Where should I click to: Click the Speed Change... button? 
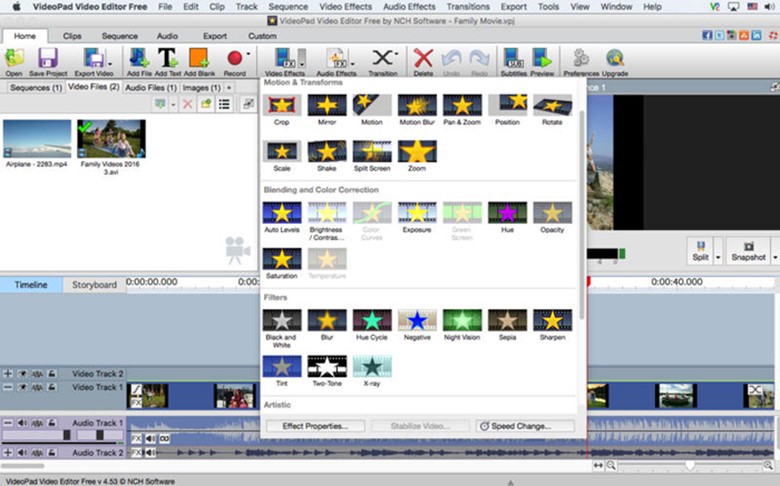click(x=525, y=426)
